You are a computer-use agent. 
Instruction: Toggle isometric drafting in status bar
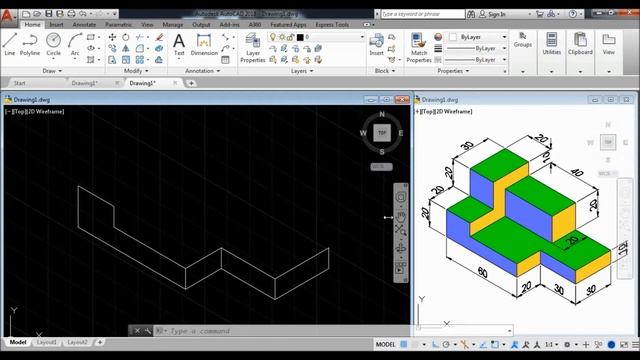click(464, 344)
